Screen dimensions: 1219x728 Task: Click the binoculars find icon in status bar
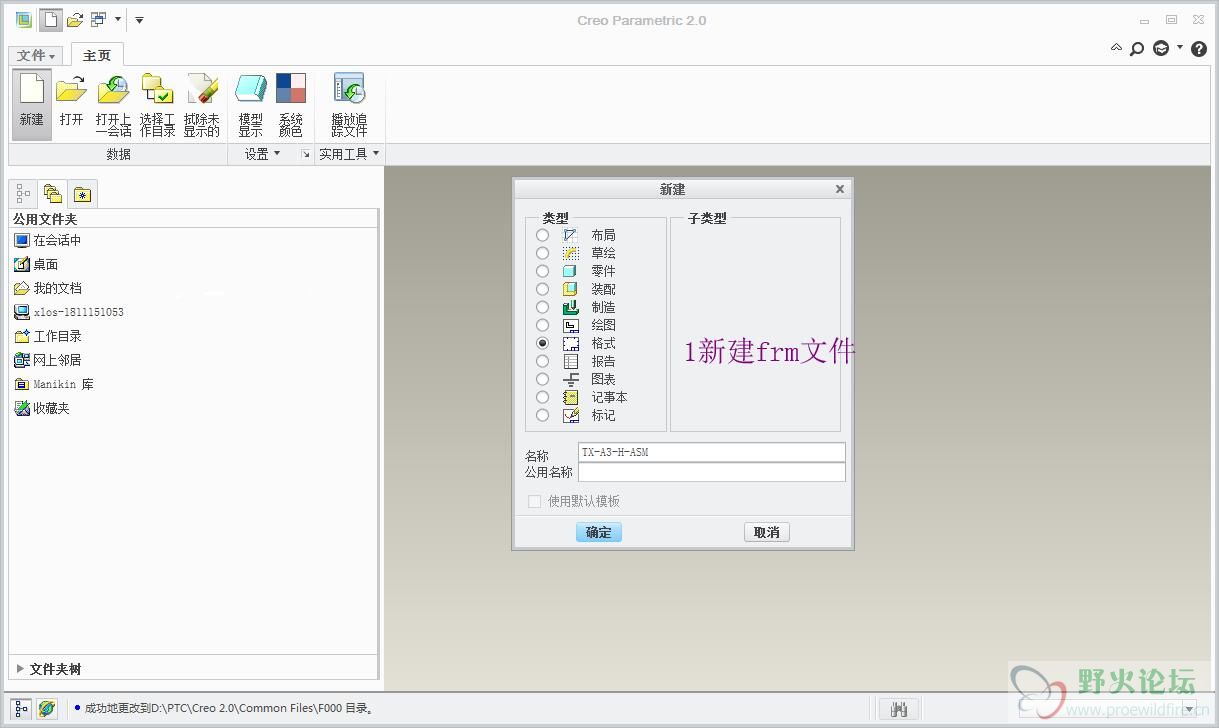[898, 709]
